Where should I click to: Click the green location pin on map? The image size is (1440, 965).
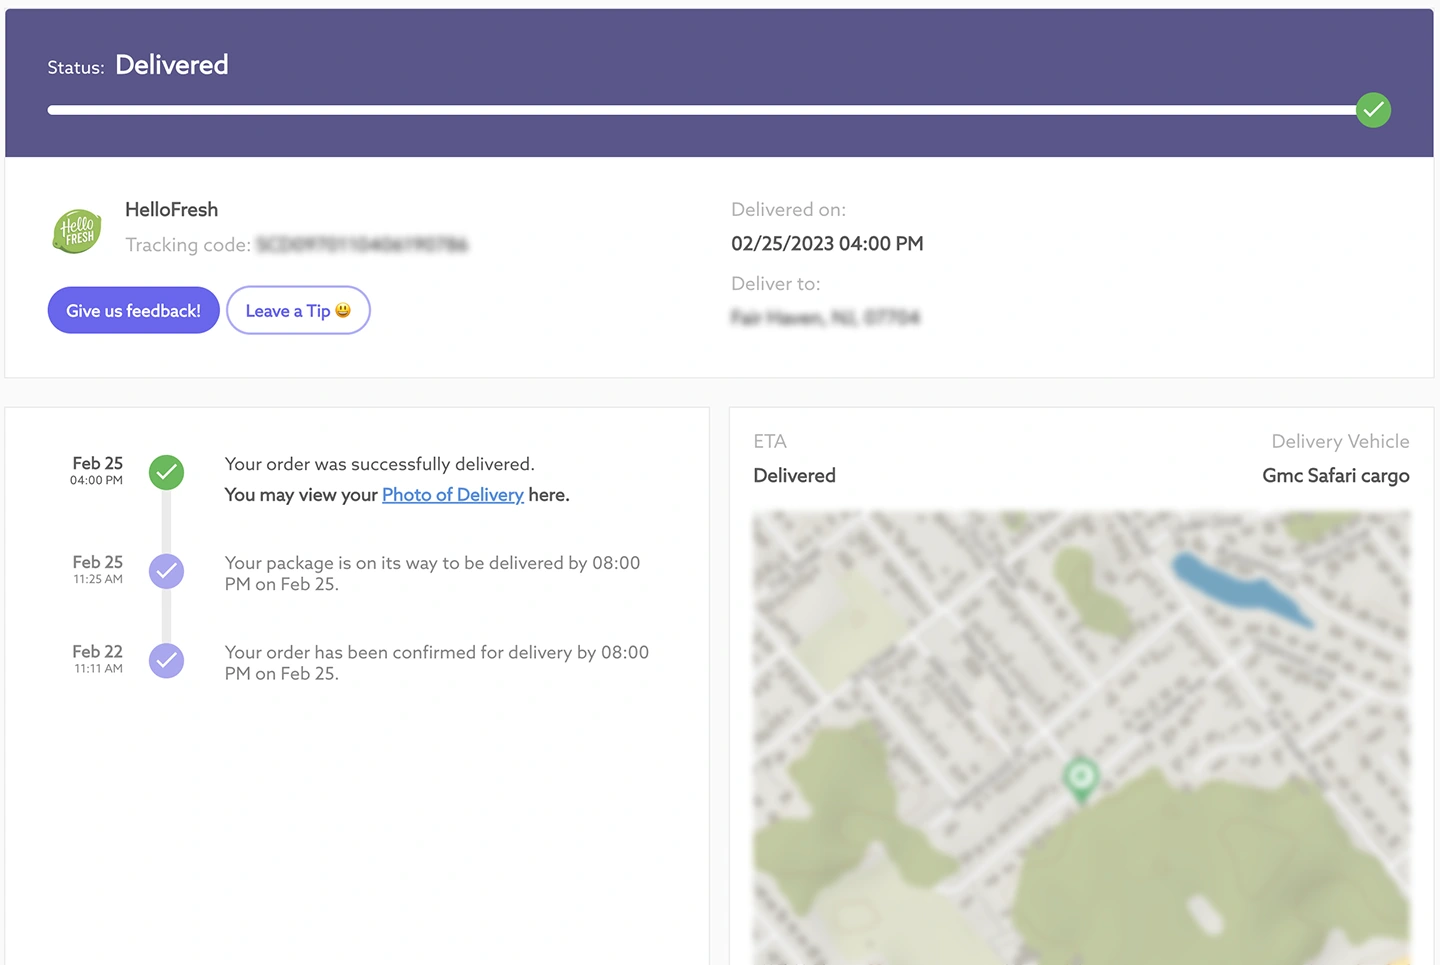[1080, 779]
